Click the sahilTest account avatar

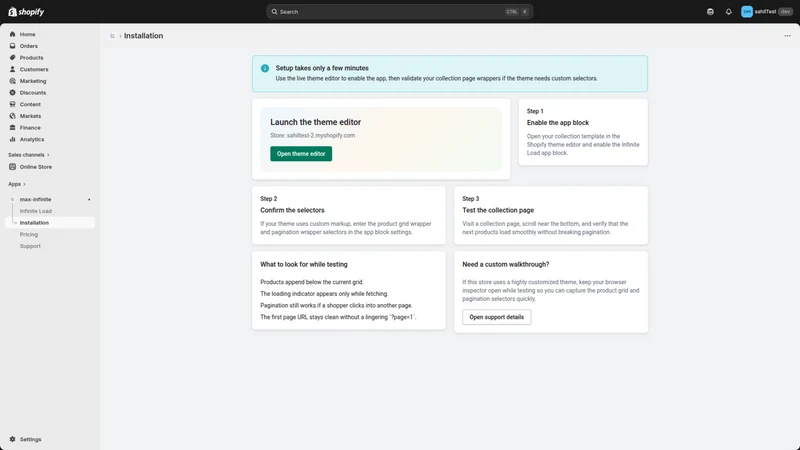point(746,12)
